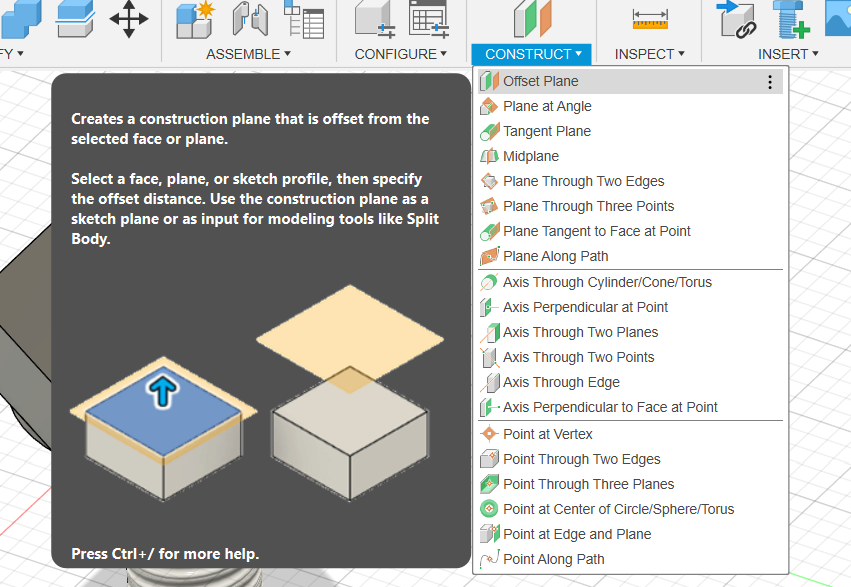Open the Offset Plane three-dot options
The height and width of the screenshot is (587, 851).
point(770,82)
